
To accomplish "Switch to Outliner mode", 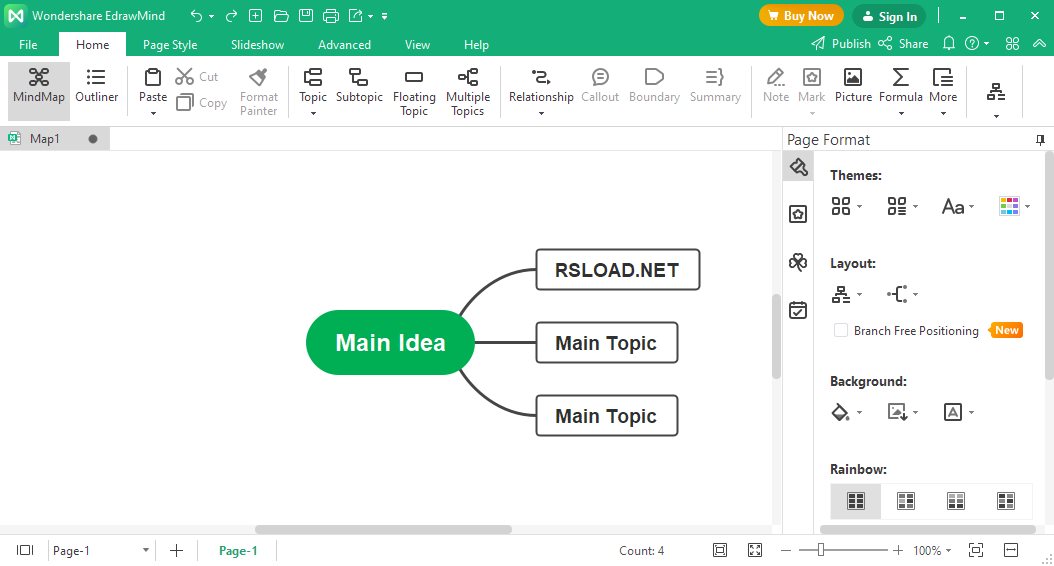I will point(96,86).
